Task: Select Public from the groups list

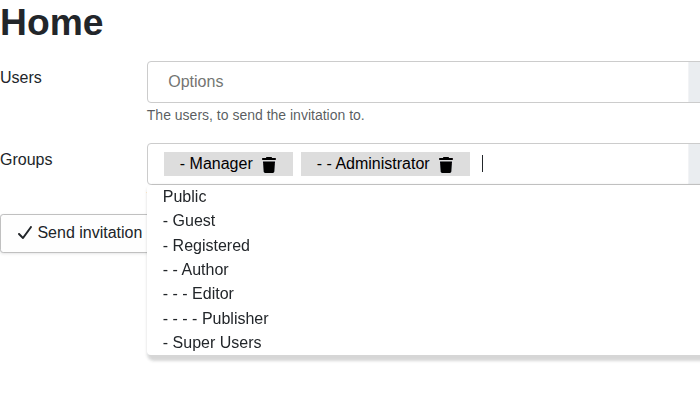Action: [x=185, y=197]
